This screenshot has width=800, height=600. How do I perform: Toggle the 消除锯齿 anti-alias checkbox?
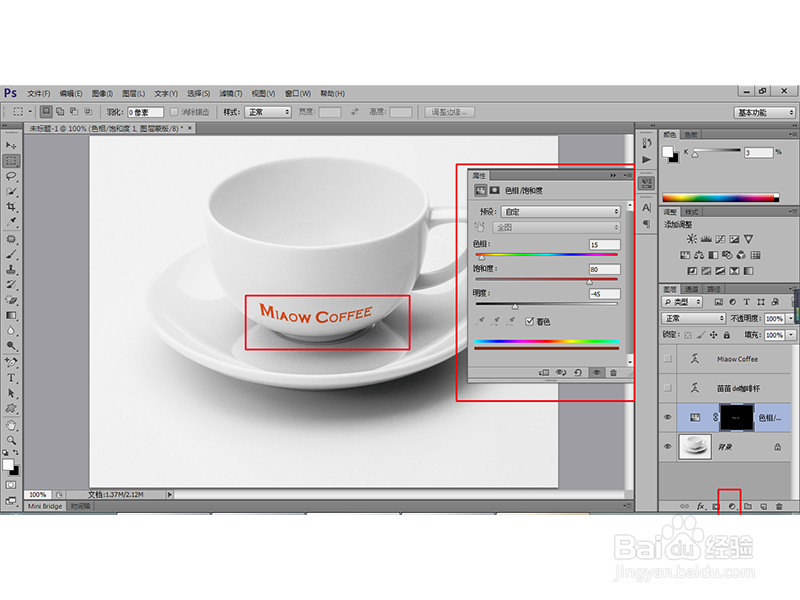pyautogui.click(x=173, y=112)
